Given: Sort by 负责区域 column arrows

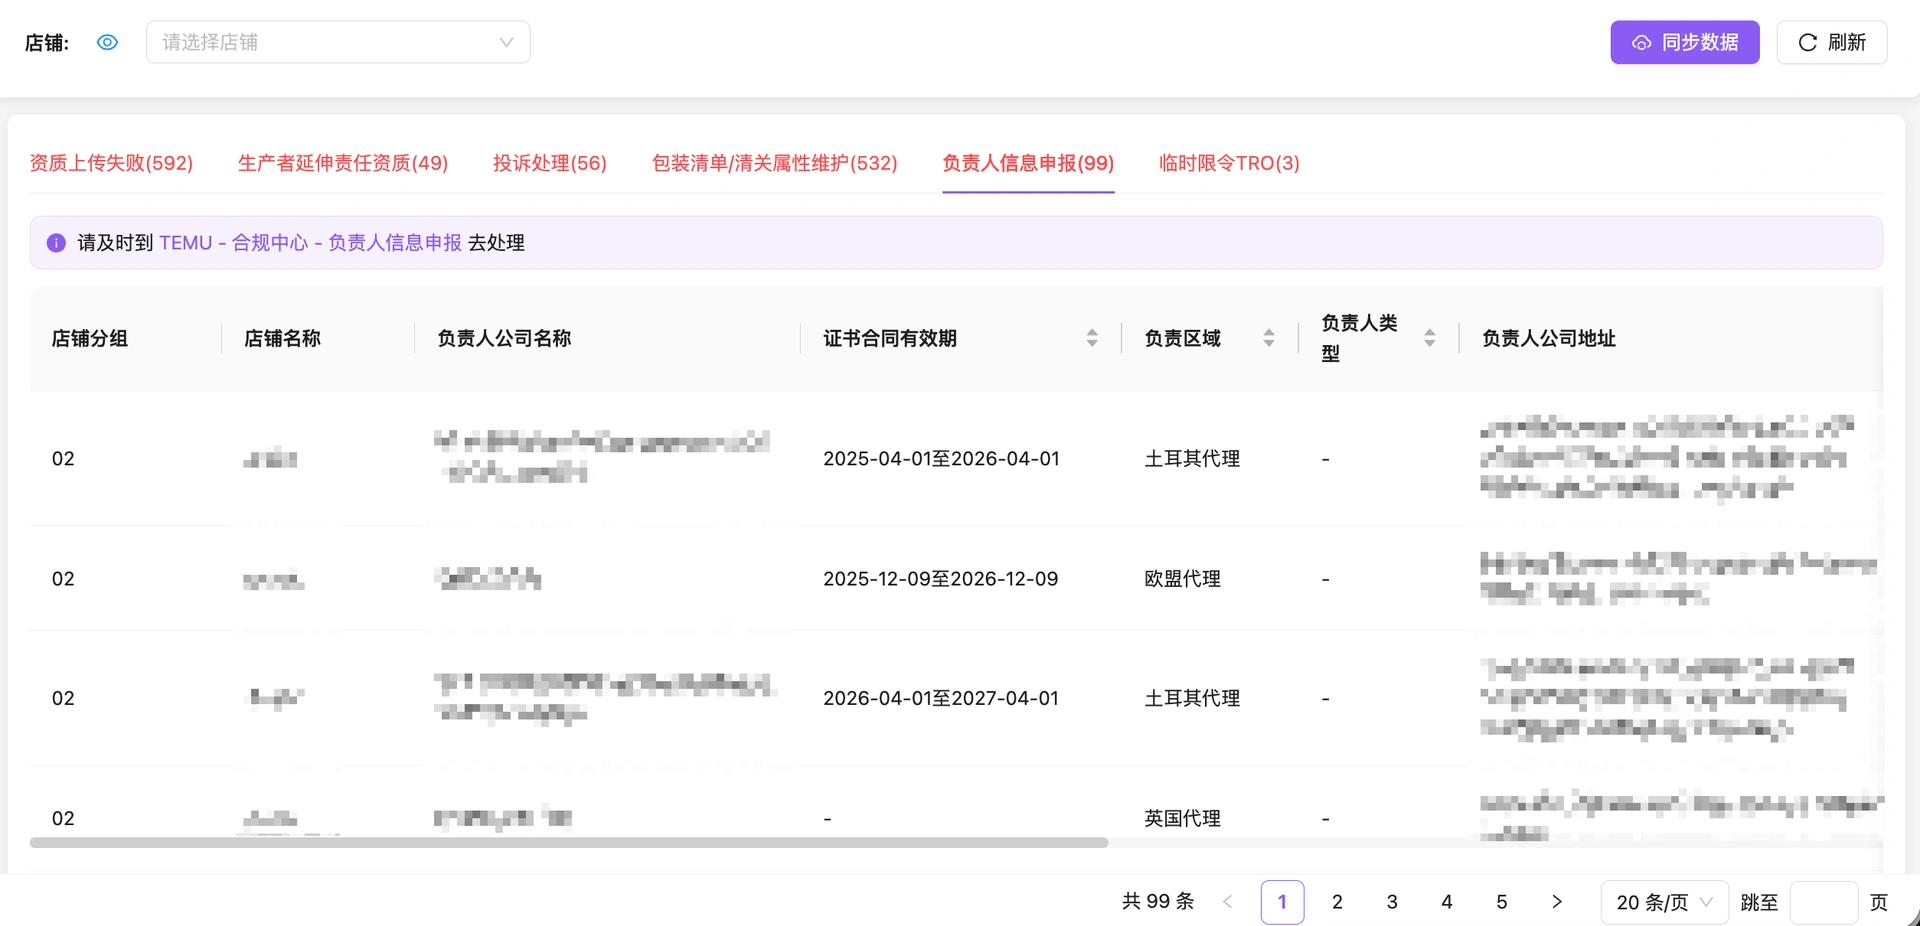Looking at the screenshot, I should tap(1269, 338).
